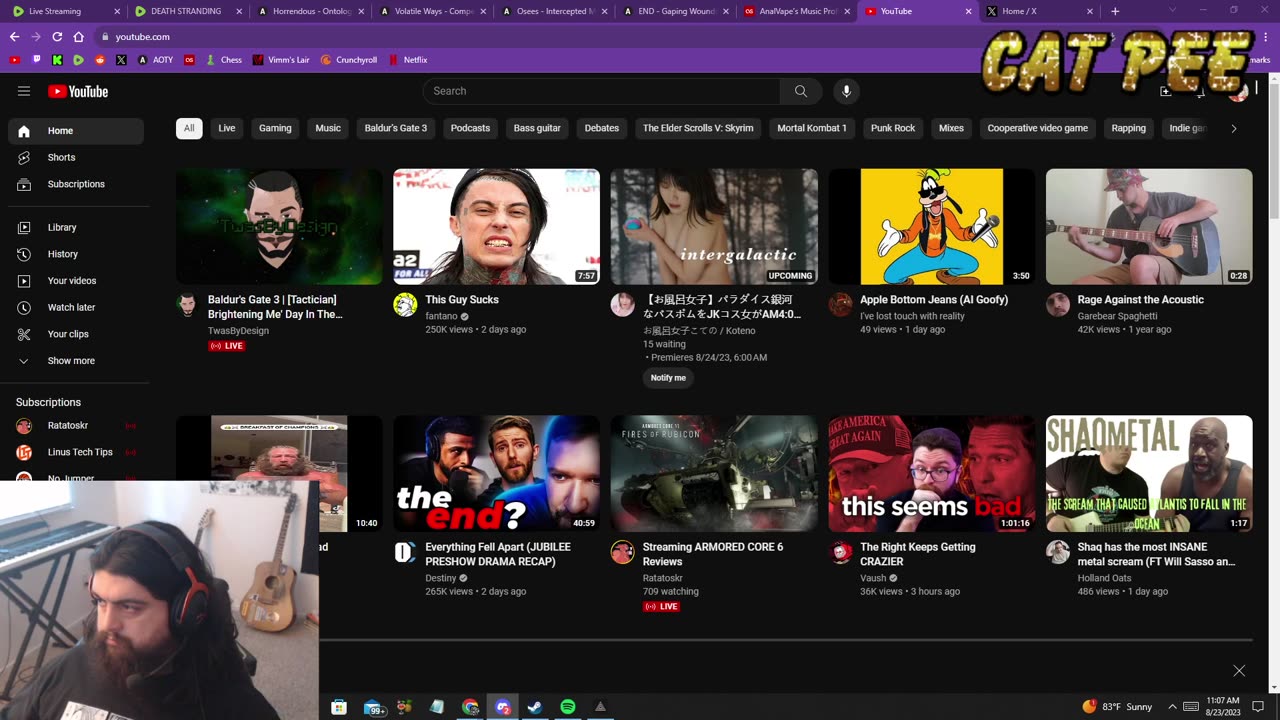Select the Gaming filter chip

click(x=275, y=128)
